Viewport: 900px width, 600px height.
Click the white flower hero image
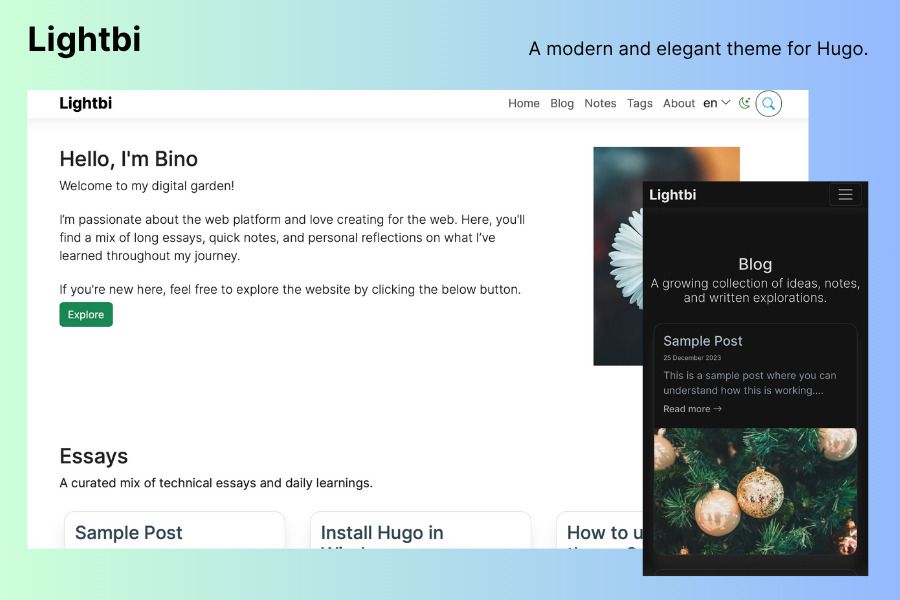pos(618,256)
